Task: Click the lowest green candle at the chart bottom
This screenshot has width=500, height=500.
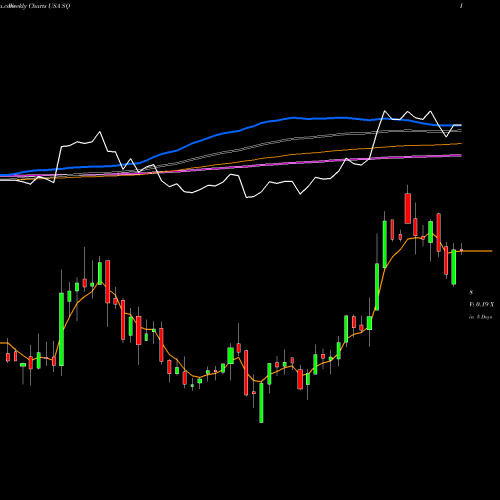Action: tap(261, 403)
